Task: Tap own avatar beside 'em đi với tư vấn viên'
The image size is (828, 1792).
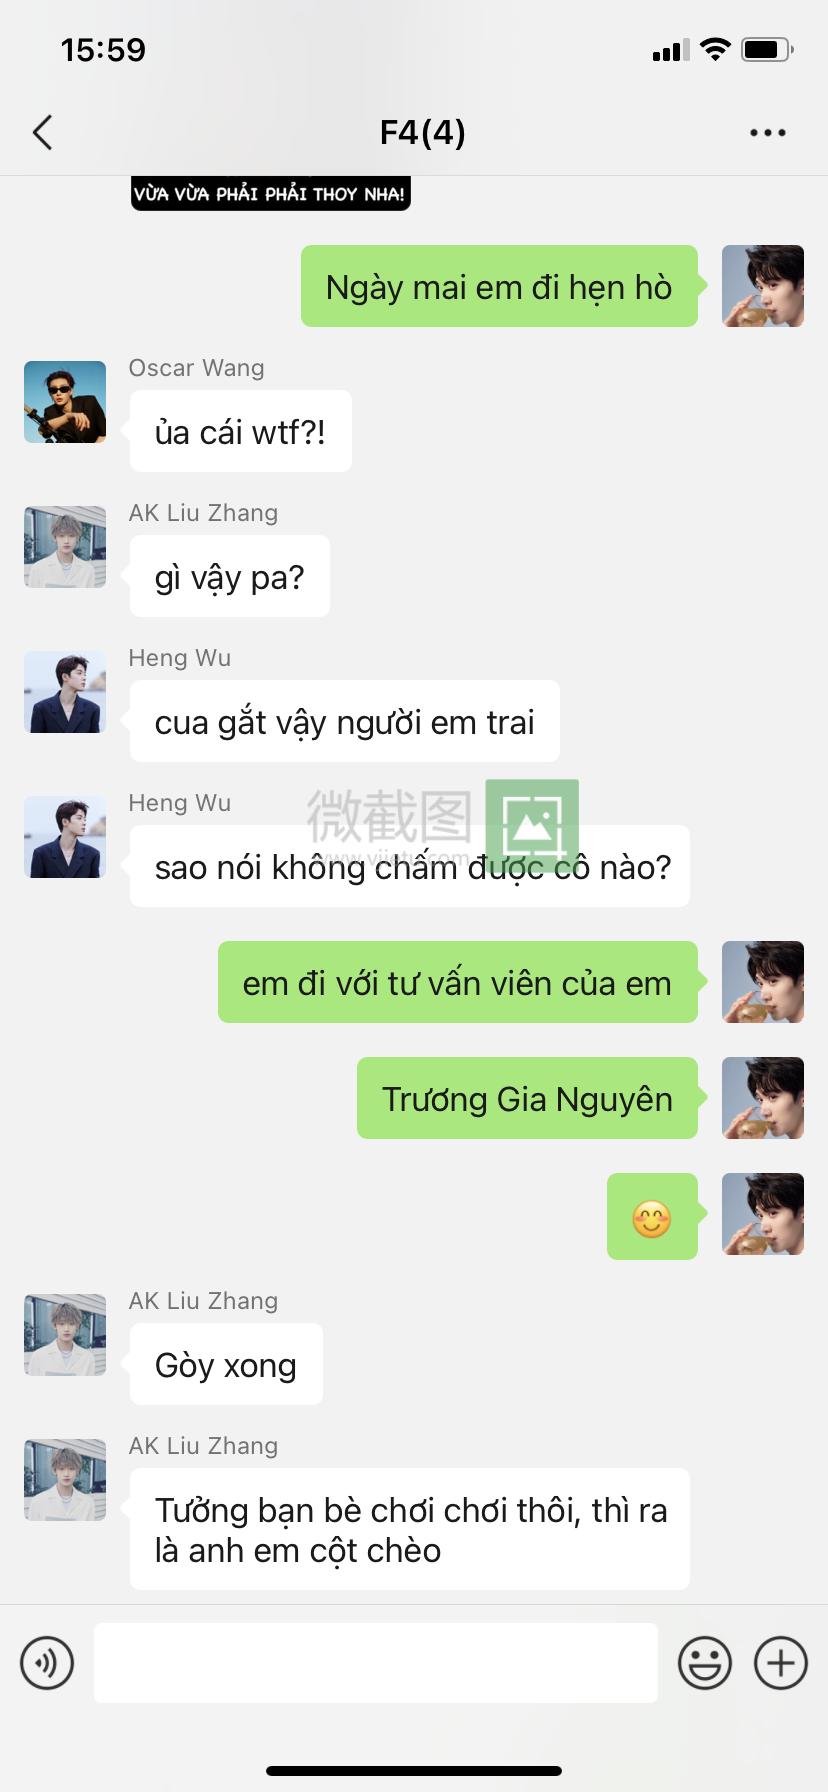Action: [763, 982]
